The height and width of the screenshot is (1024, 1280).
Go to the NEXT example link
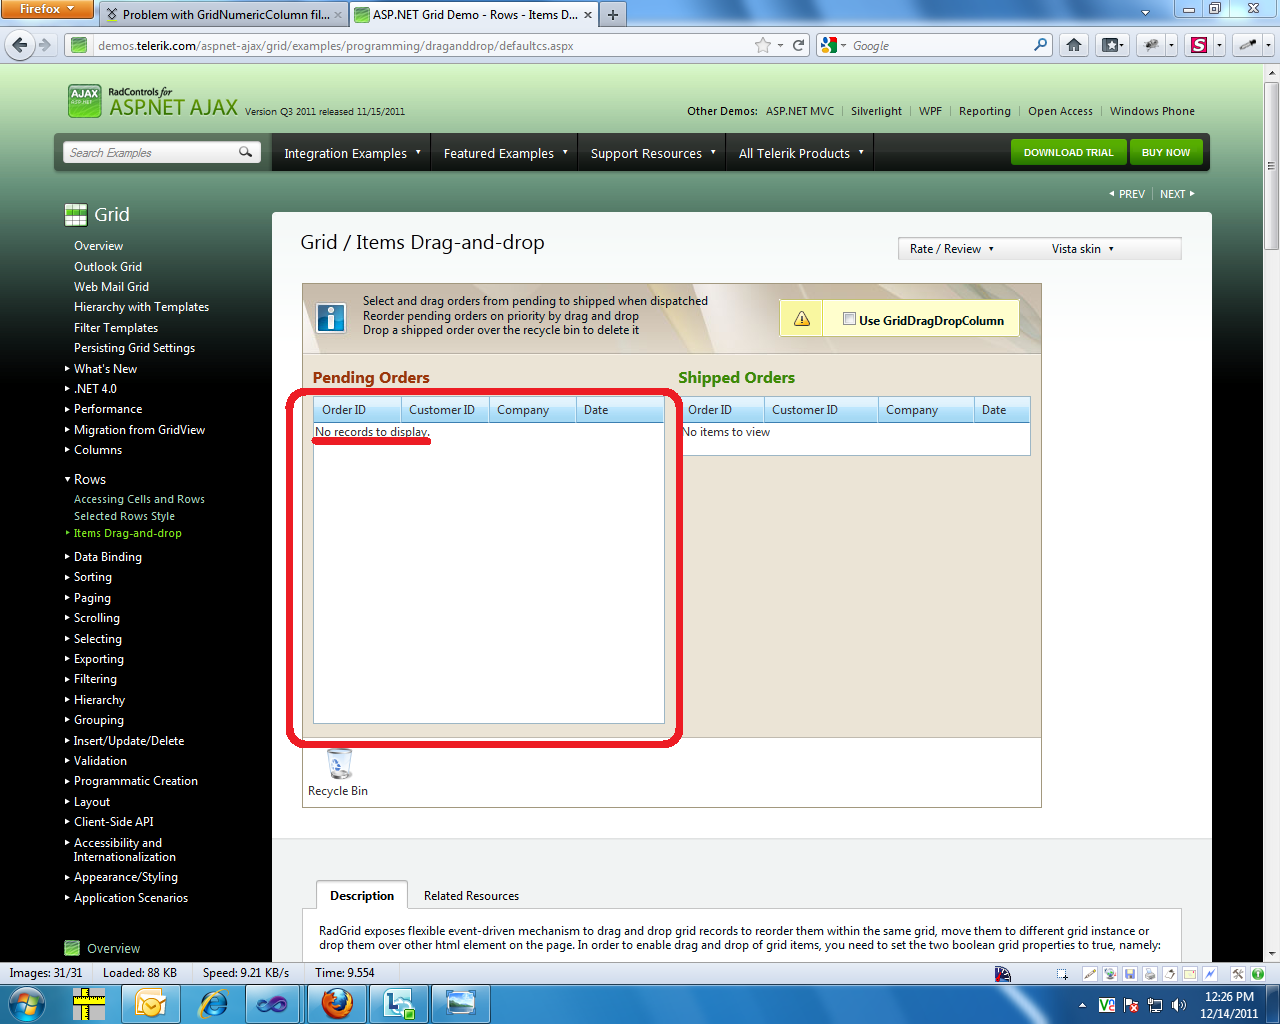(1177, 194)
